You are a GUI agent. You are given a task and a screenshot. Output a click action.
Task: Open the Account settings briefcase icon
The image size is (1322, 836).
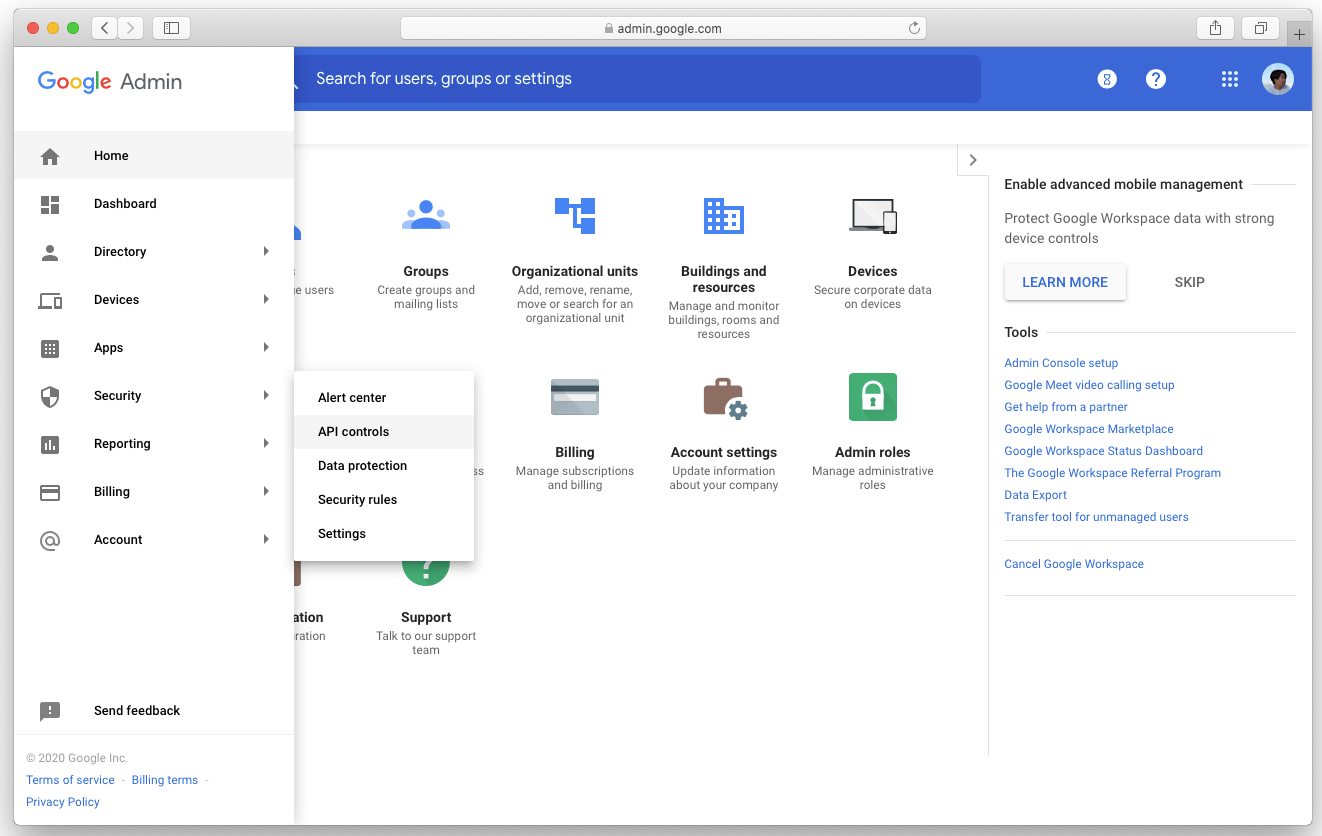[x=725, y=398]
